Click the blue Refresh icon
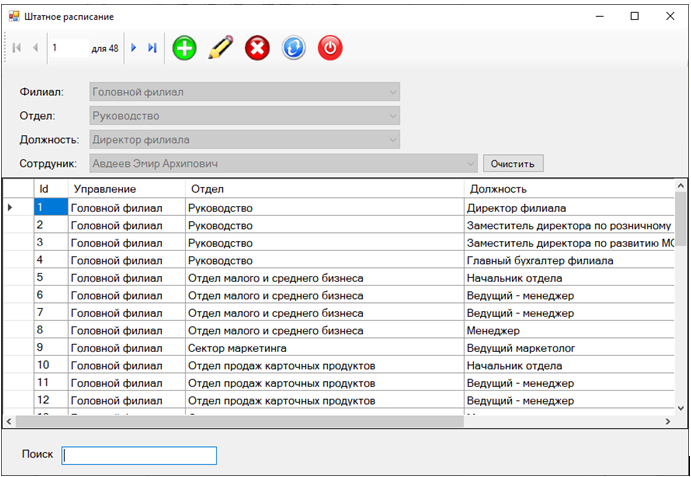 [293, 48]
